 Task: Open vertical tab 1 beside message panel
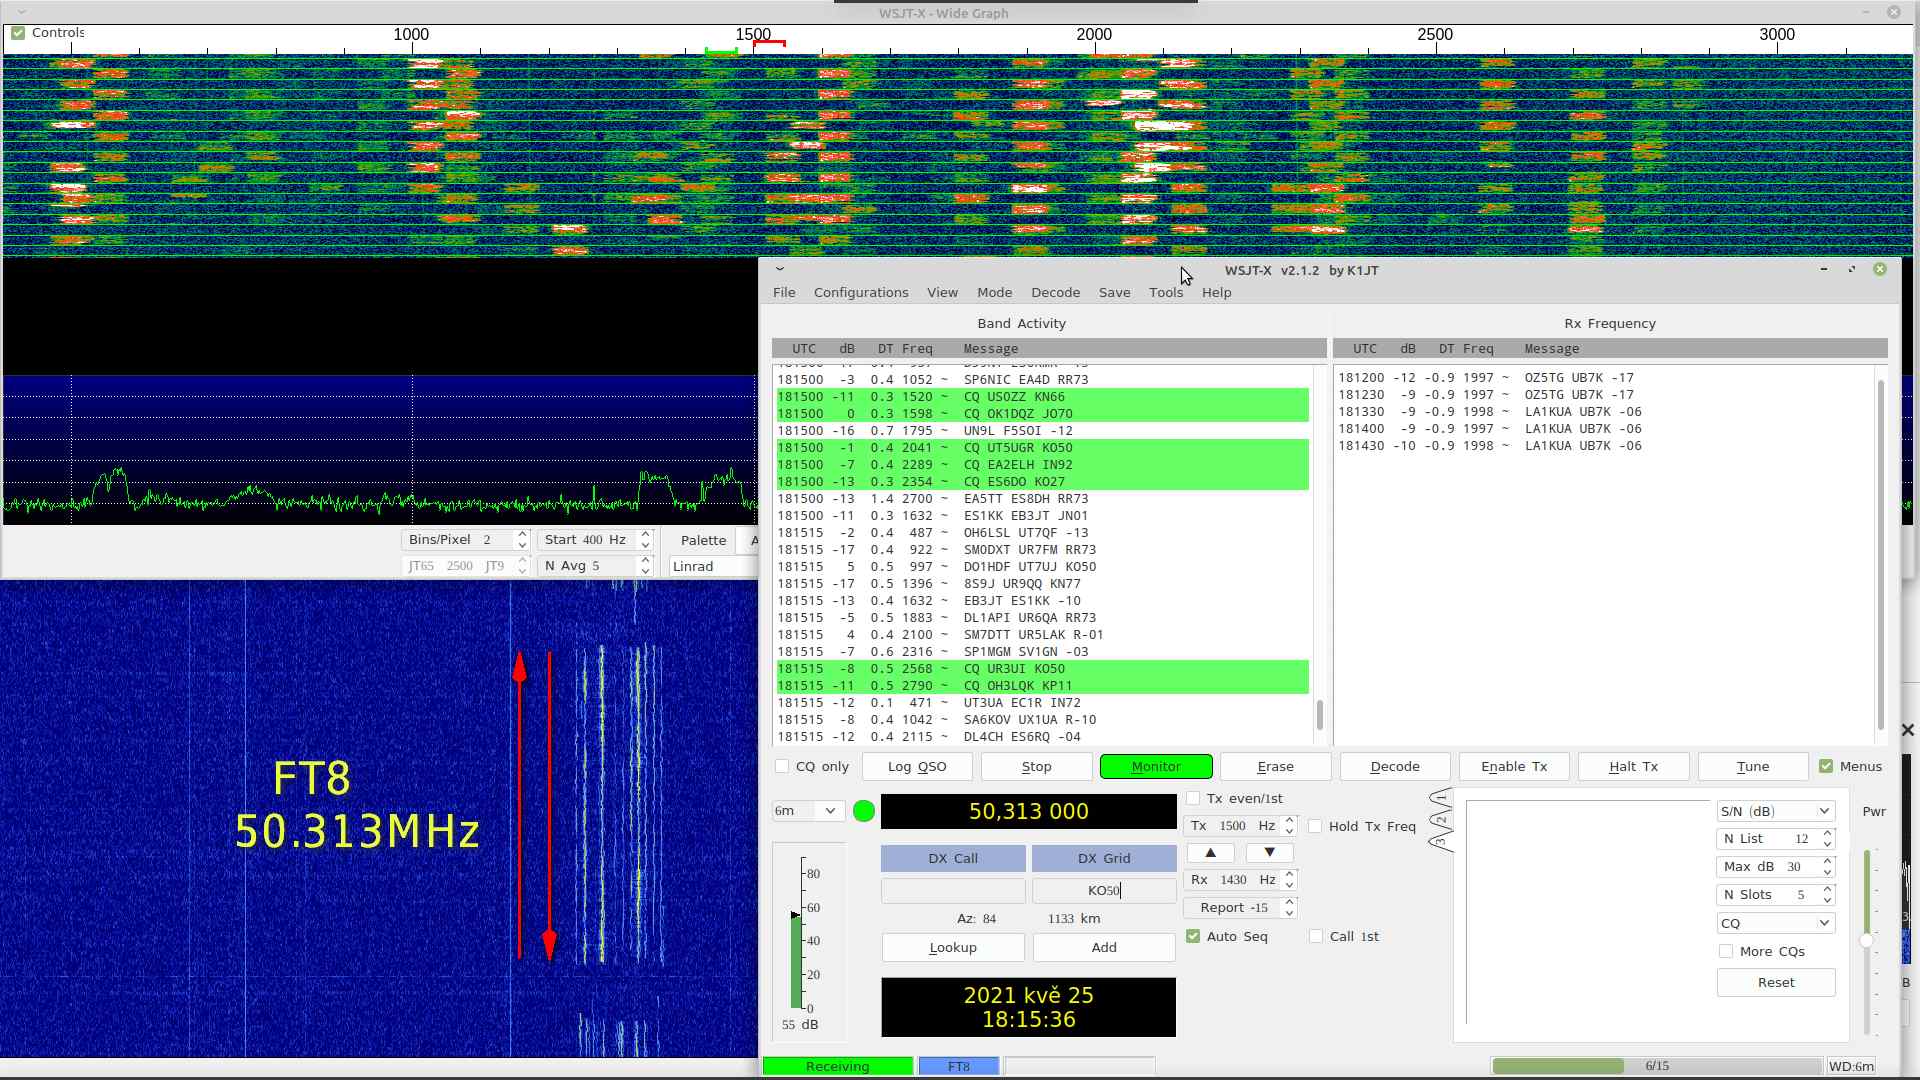click(1440, 799)
